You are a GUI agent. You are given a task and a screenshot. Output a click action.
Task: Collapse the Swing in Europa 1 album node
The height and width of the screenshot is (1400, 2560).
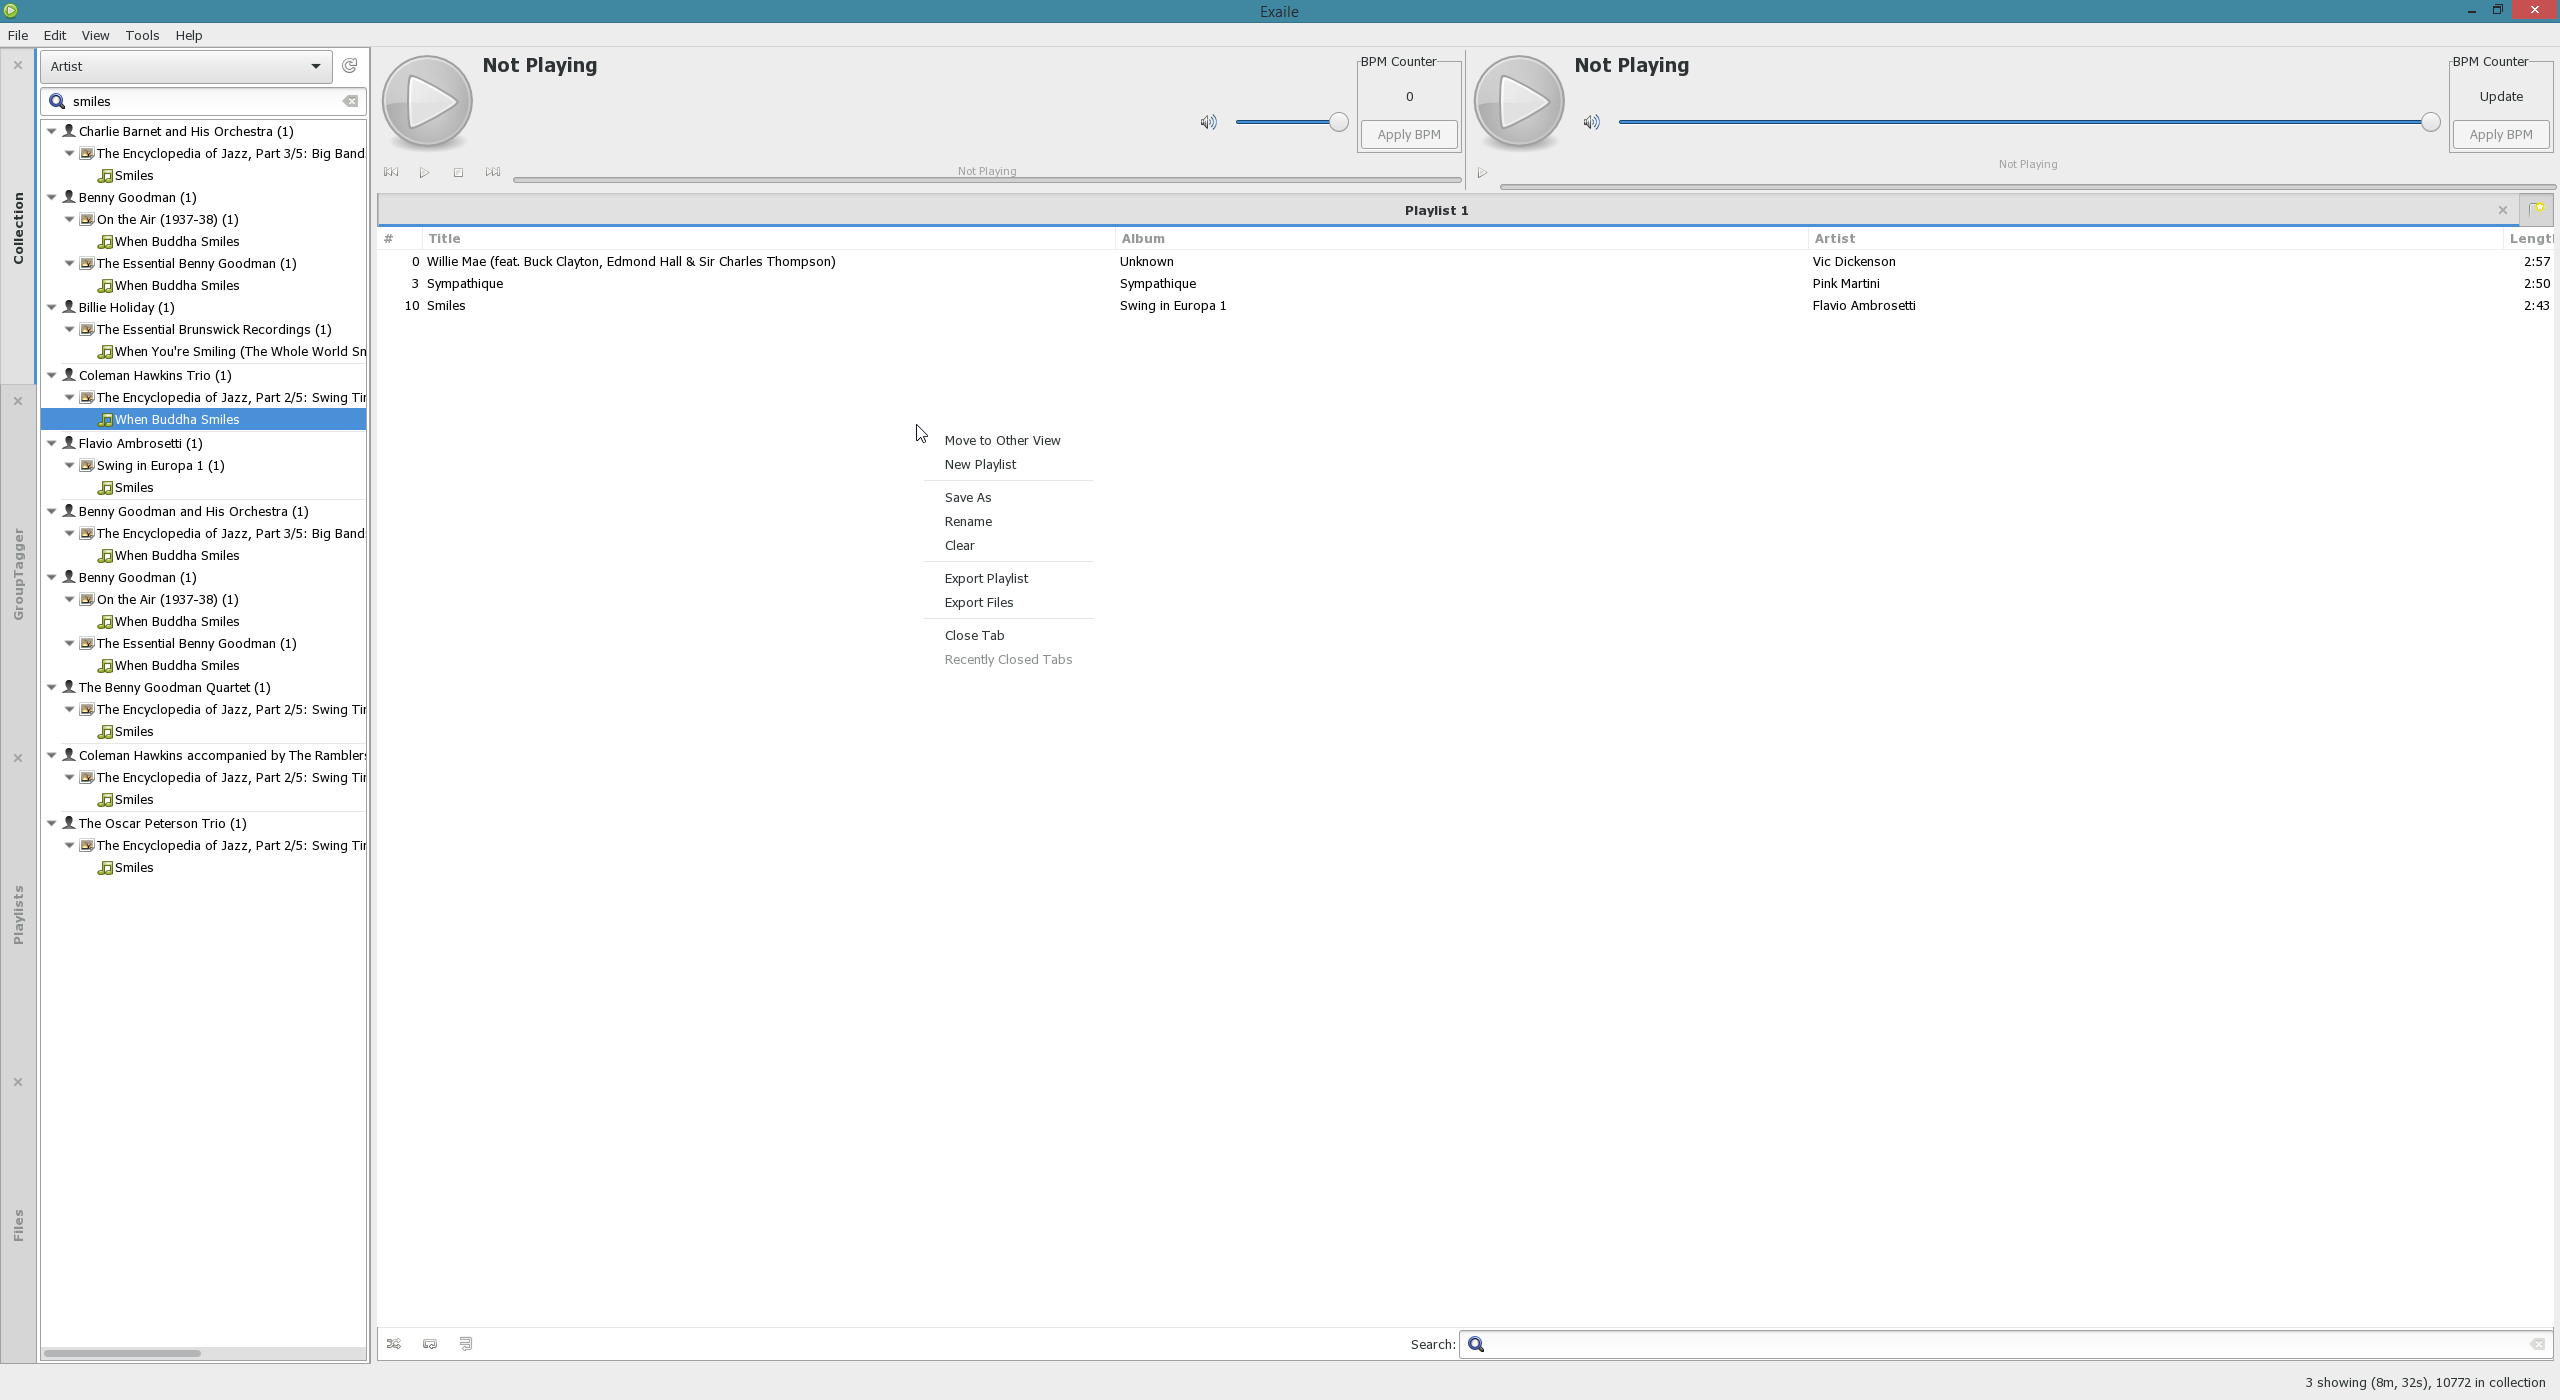pos(70,465)
